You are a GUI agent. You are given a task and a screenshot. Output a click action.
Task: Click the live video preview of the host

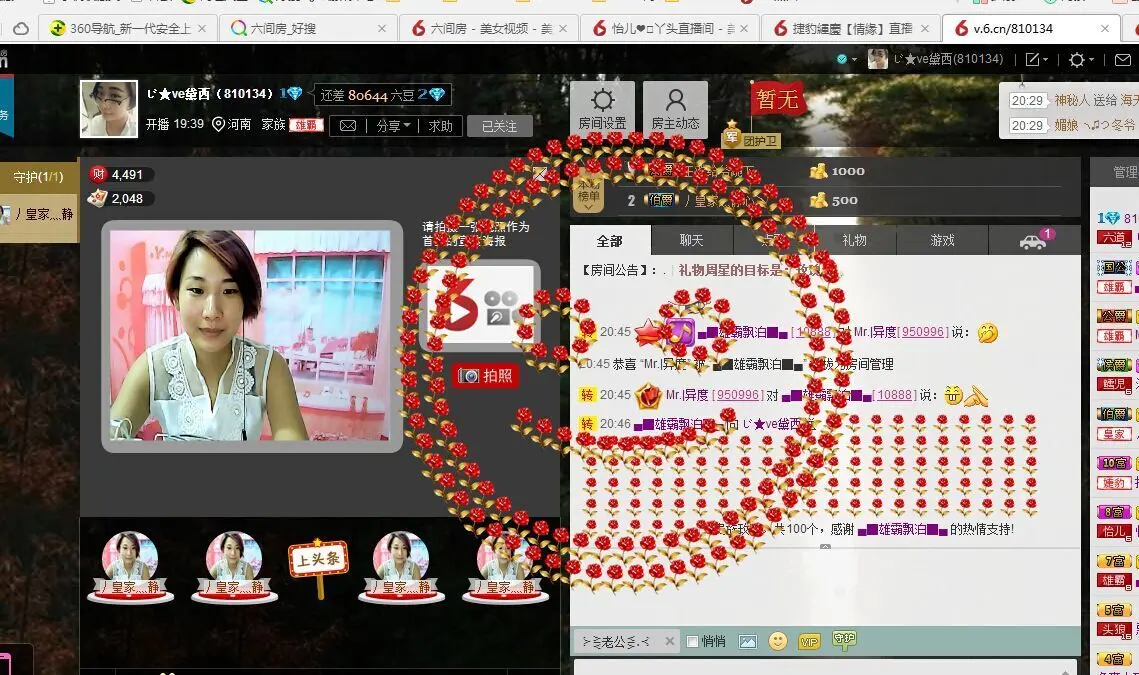point(251,336)
